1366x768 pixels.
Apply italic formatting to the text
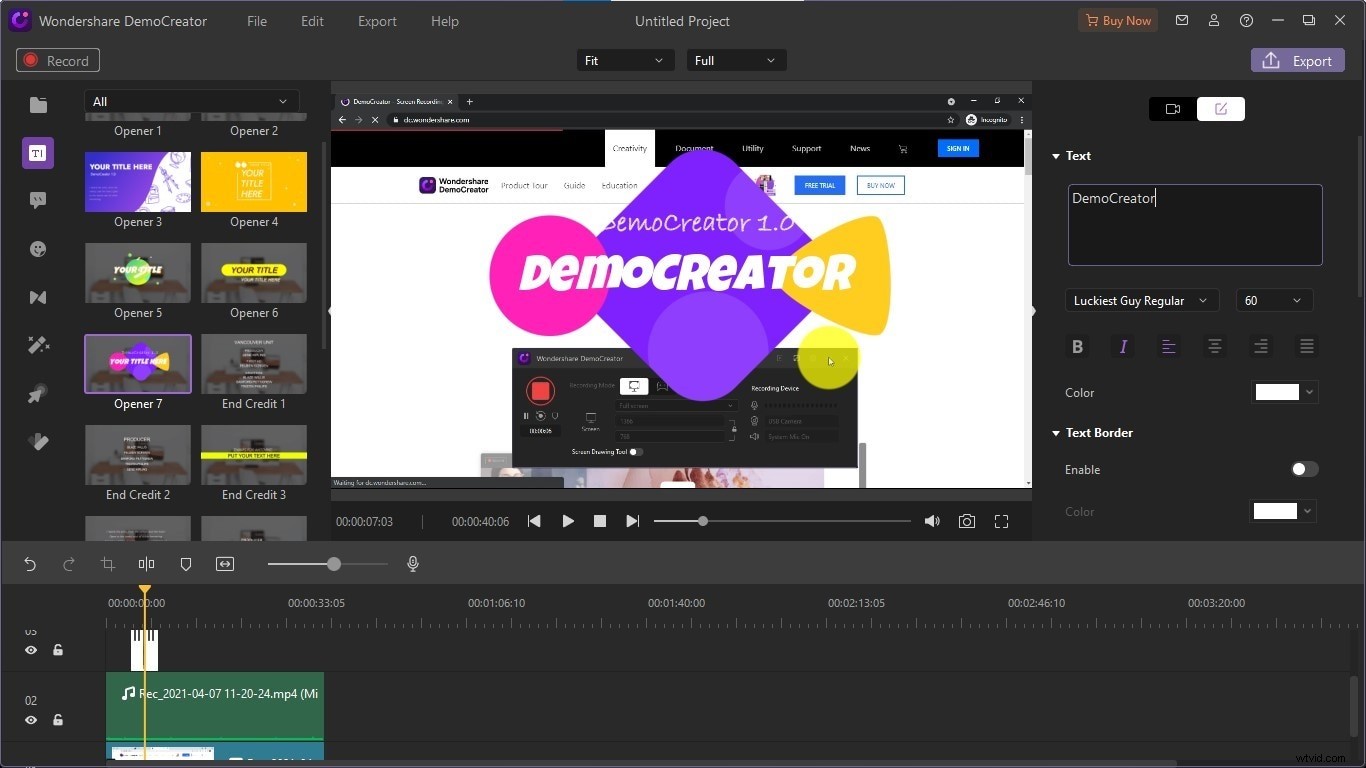[1123, 347]
